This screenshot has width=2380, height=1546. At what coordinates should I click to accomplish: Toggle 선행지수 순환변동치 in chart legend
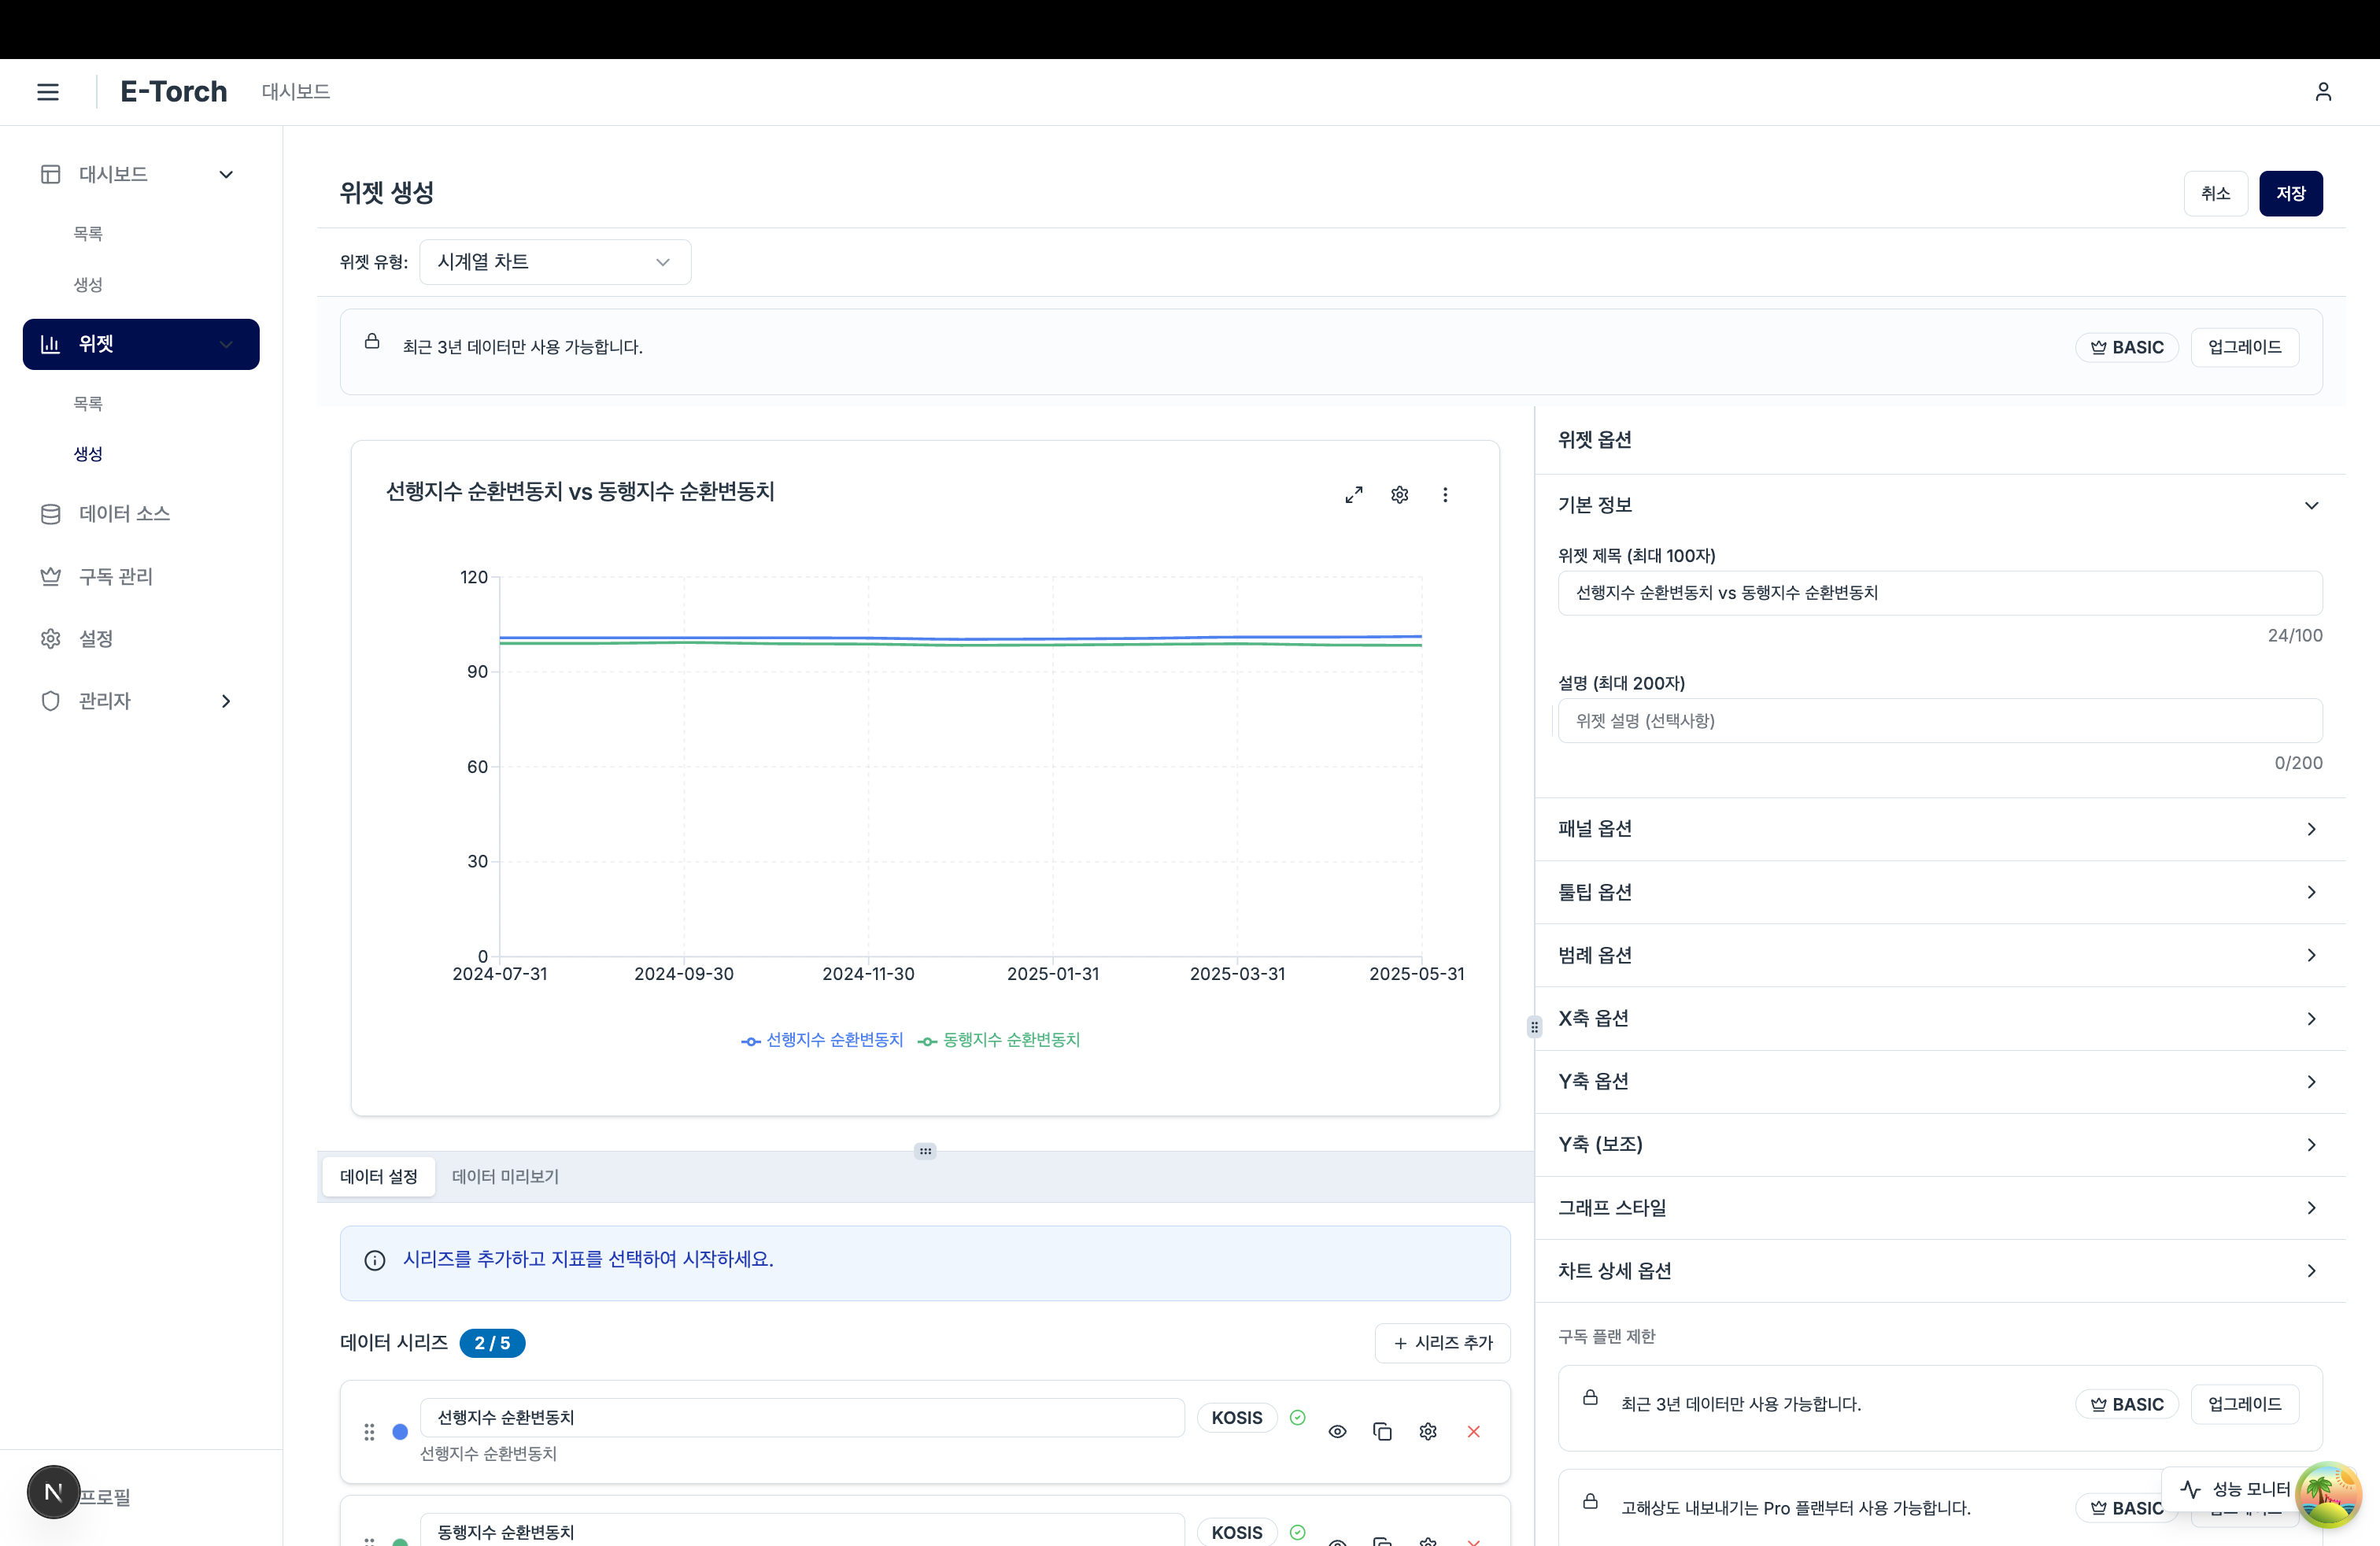(x=822, y=1040)
